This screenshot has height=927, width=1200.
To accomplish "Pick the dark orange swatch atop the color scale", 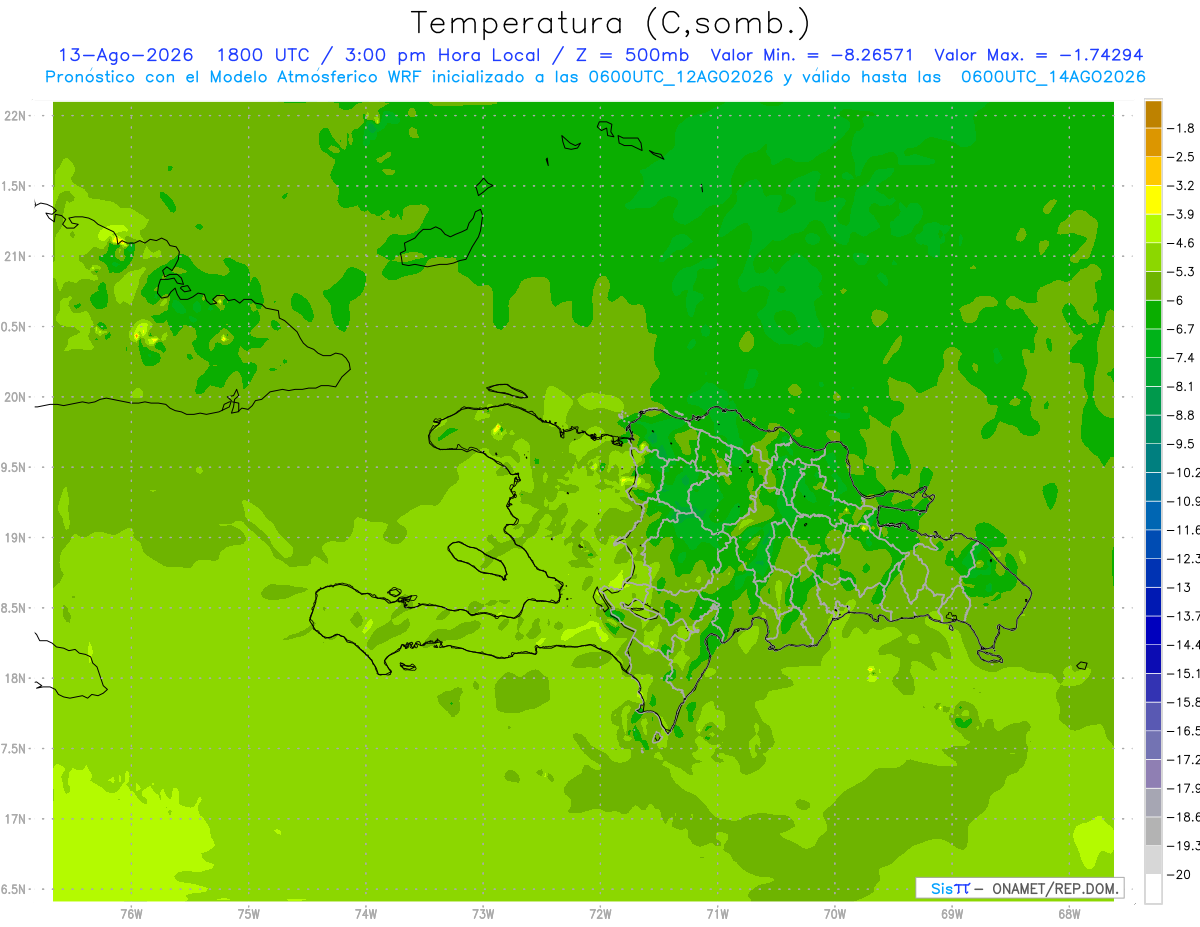I will click(1153, 114).
